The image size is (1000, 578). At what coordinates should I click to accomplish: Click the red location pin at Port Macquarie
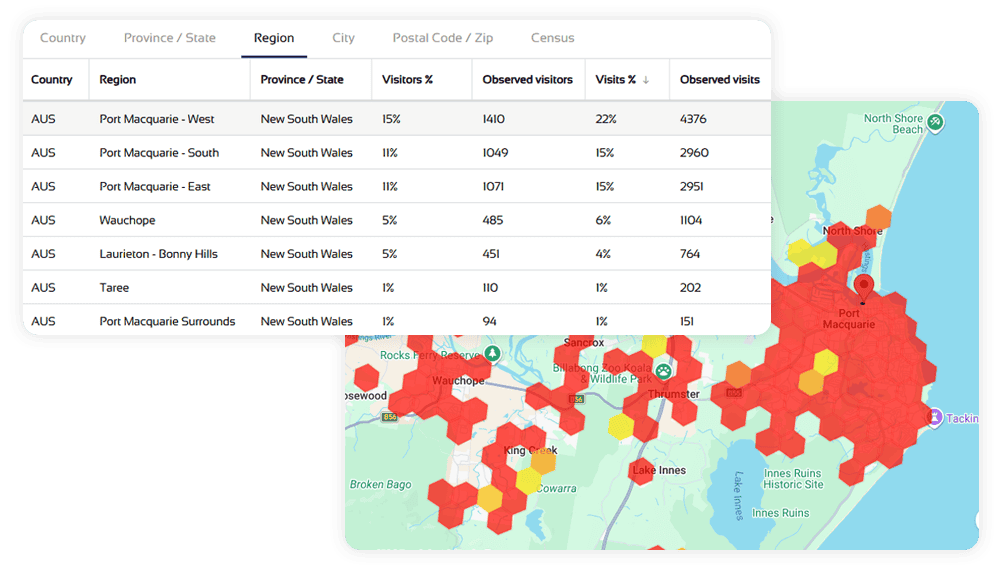(x=864, y=286)
